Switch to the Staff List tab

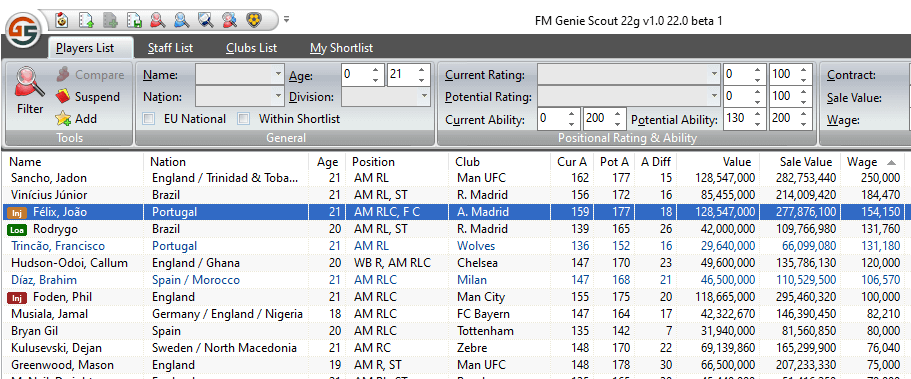[x=170, y=48]
